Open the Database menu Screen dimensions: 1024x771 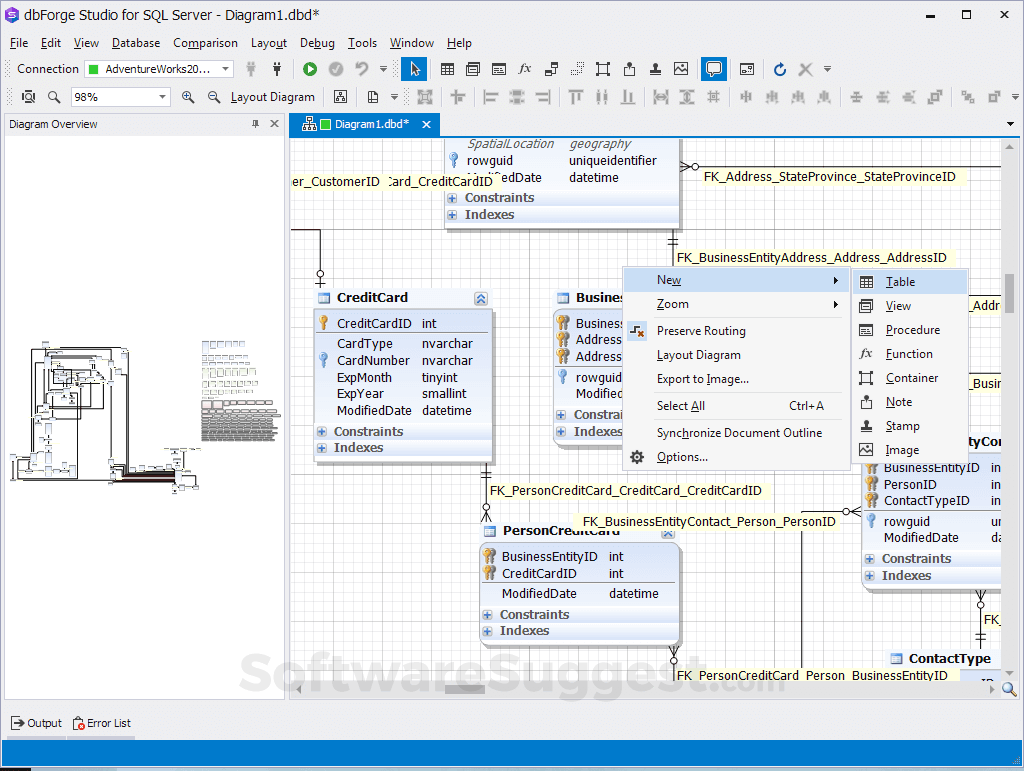135,43
